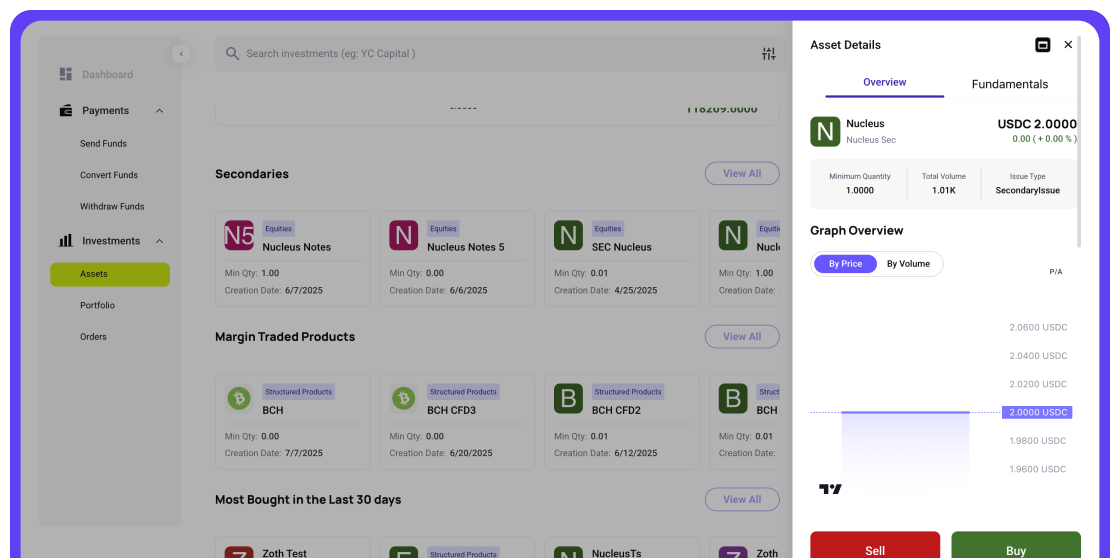The height and width of the screenshot is (558, 1120).
Task: Click the search magnifier icon
Action: [x=232, y=54]
